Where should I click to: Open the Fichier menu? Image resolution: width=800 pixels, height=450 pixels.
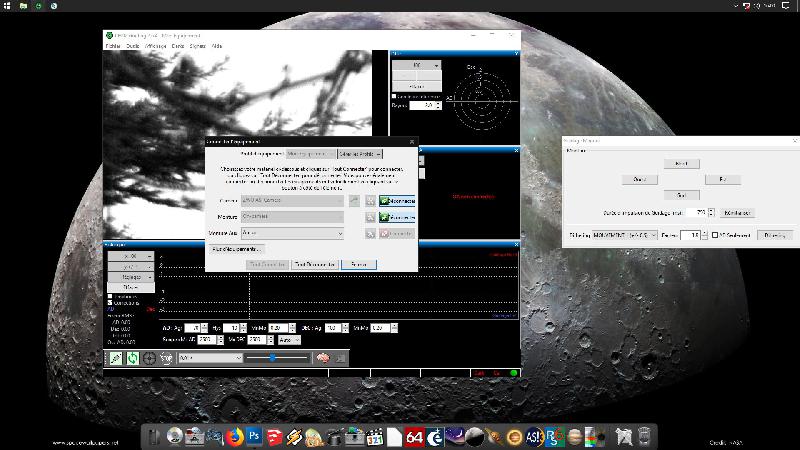(x=113, y=46)
